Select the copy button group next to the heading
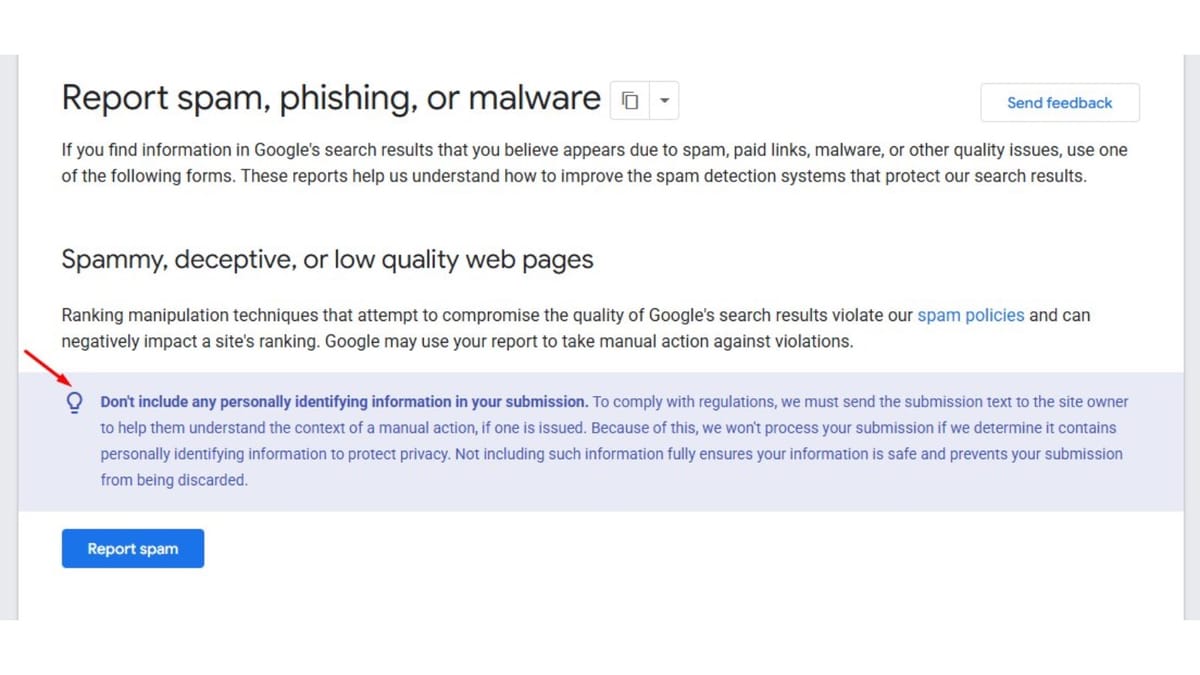The height and width of the screenshot is (675, 1200). [644, 100]
